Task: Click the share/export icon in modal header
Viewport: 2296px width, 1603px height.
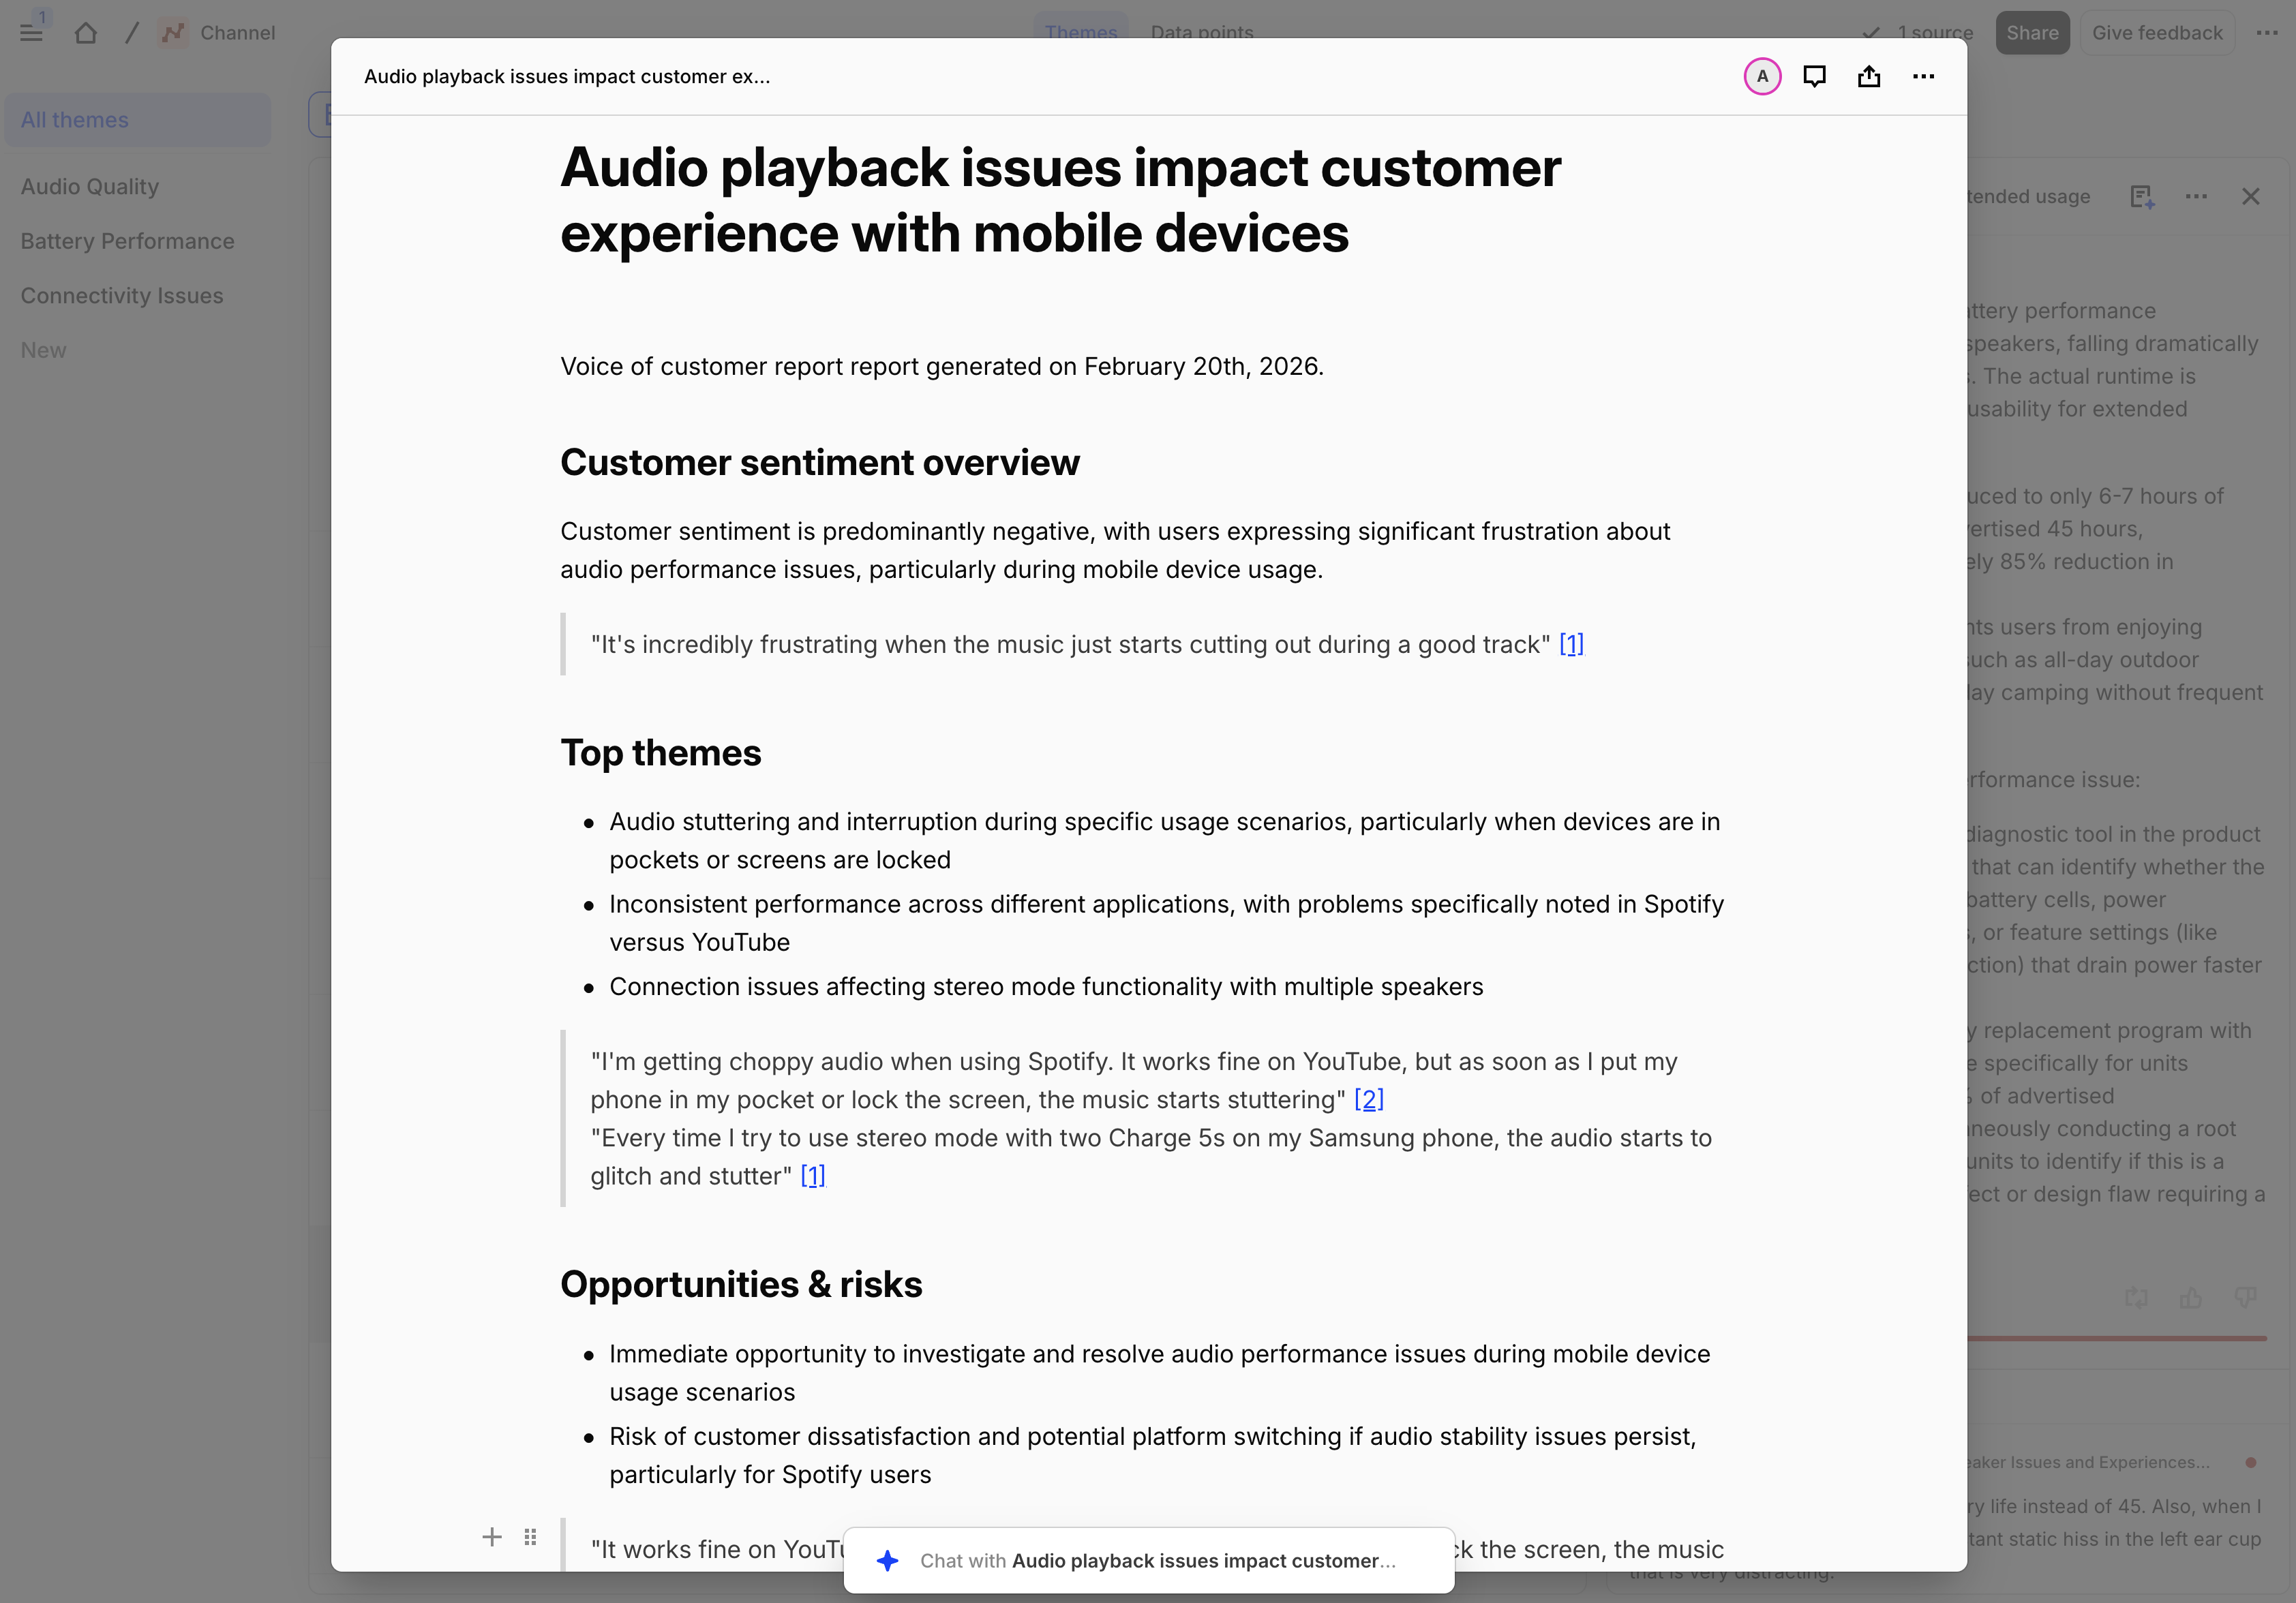Action: pos(1869,76)
